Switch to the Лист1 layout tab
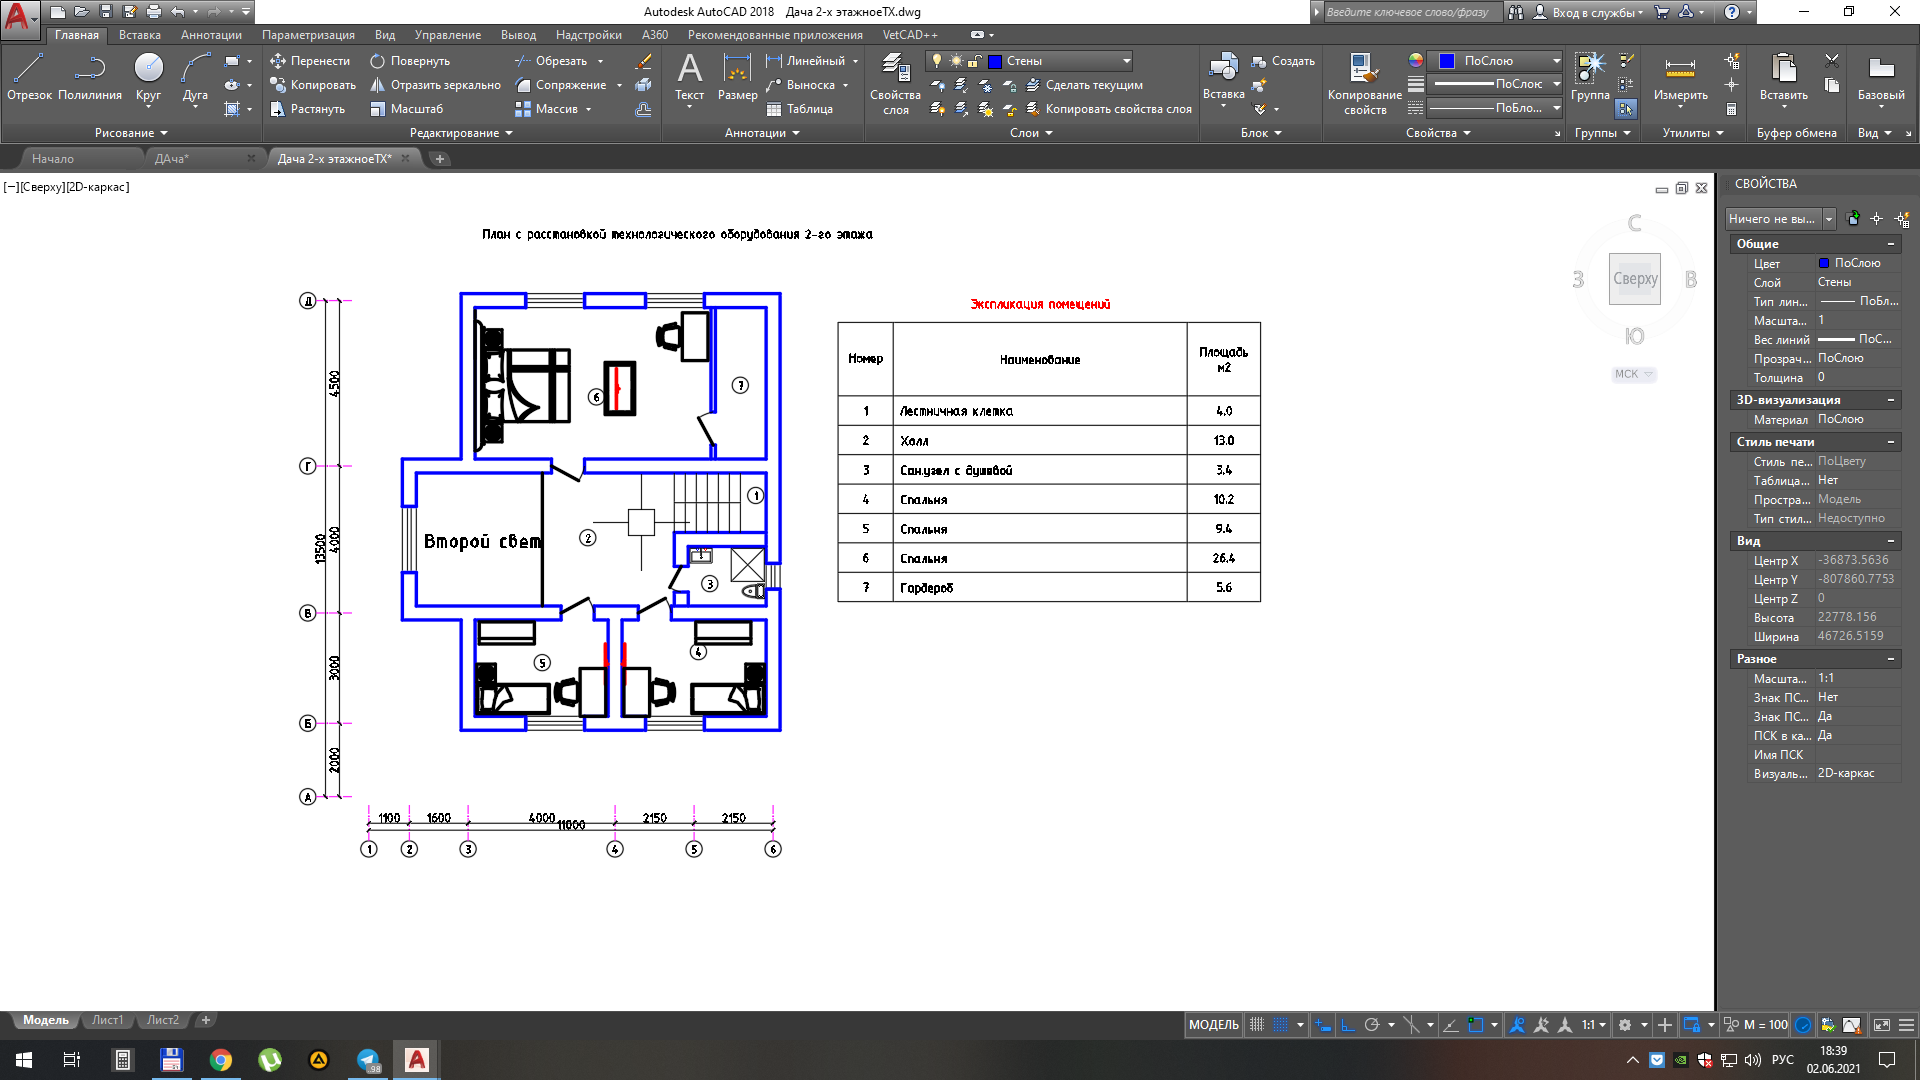The height and width of the screenshot is (1080, 1920). [107, 1020]
